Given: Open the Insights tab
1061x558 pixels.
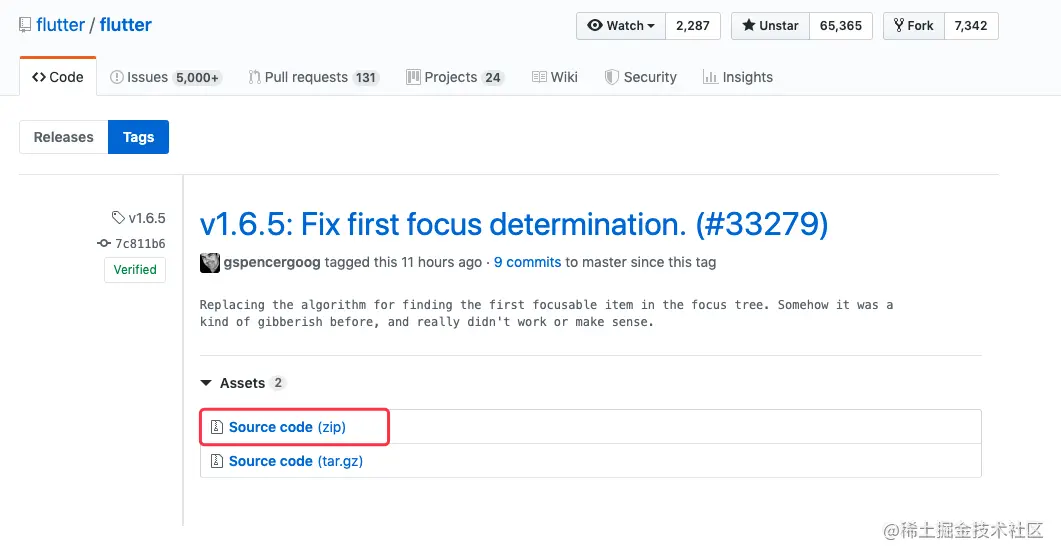Looking at the screenshot, I should [738, 77].
